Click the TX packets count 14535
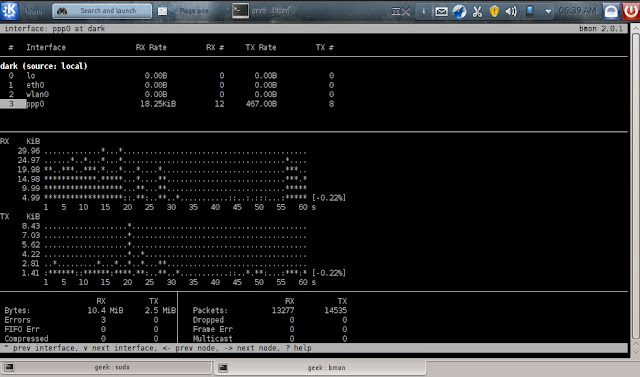640x377 pixels. pos(336,310)
